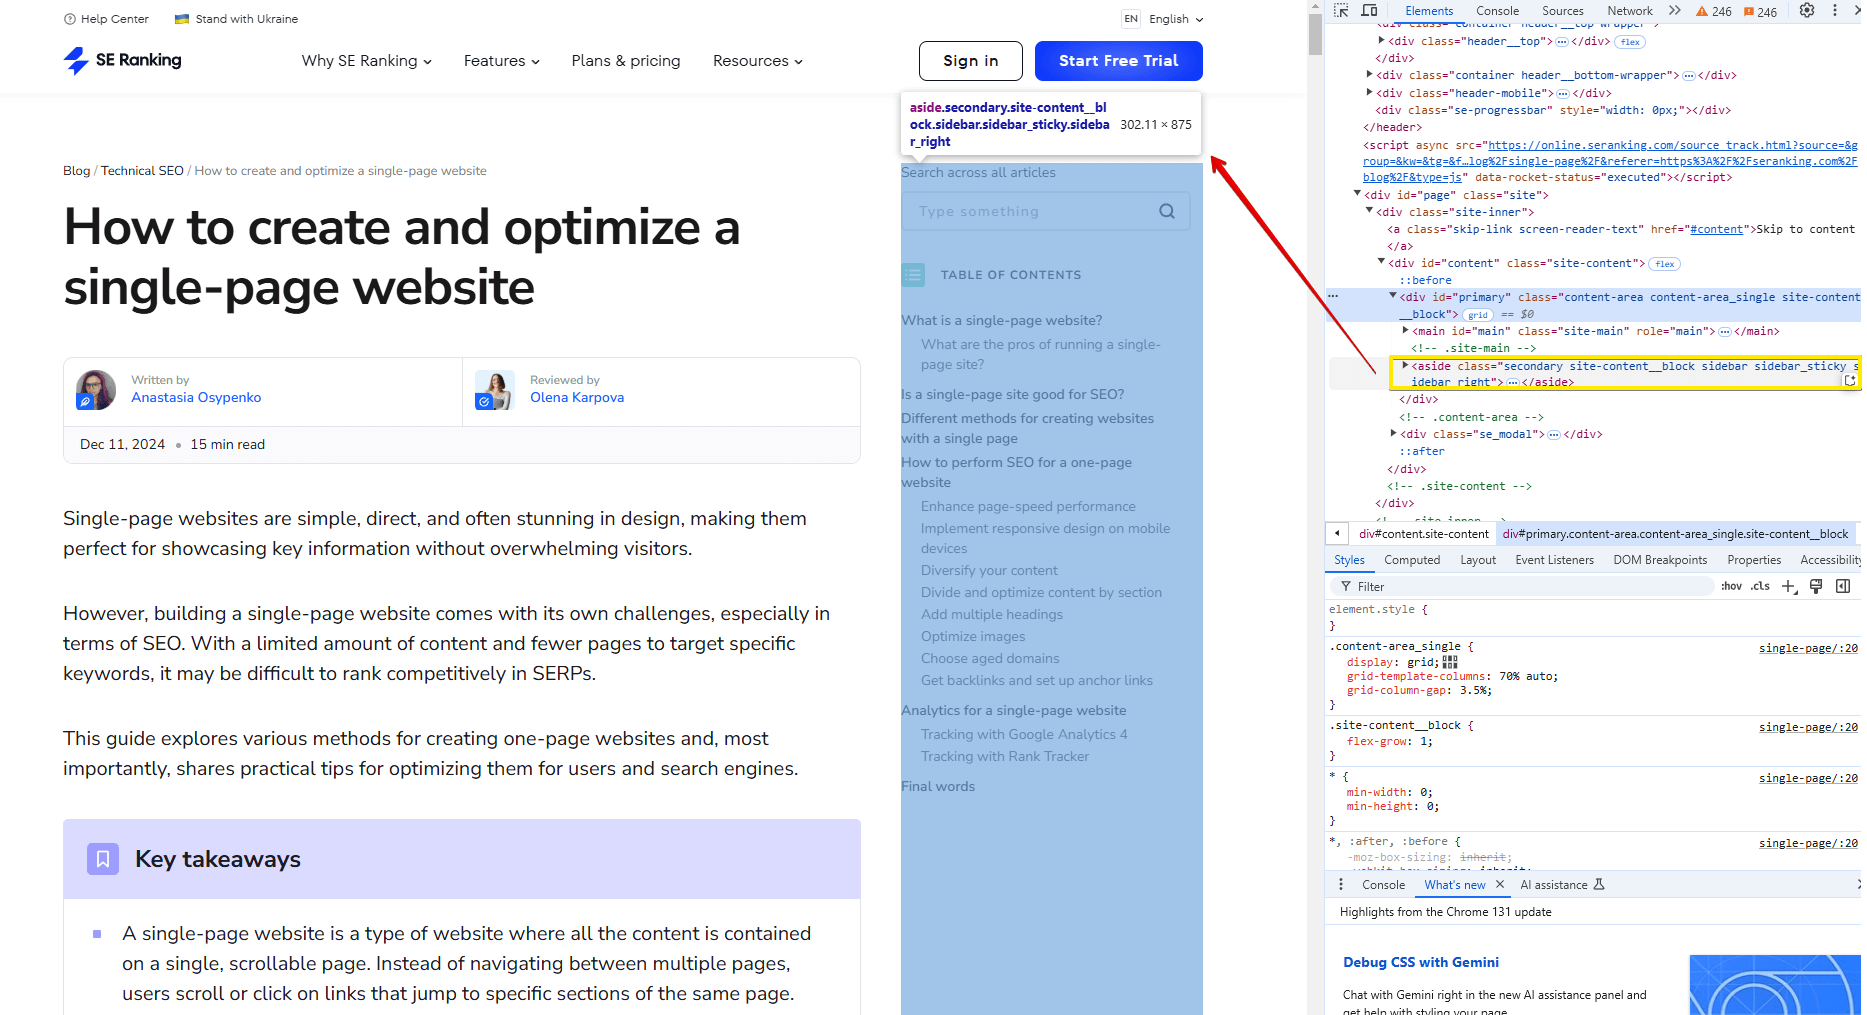Show more DevTools panels via double-chevron
The height and width of the screenshot is (1015, 1867).
pos(1675,11)
